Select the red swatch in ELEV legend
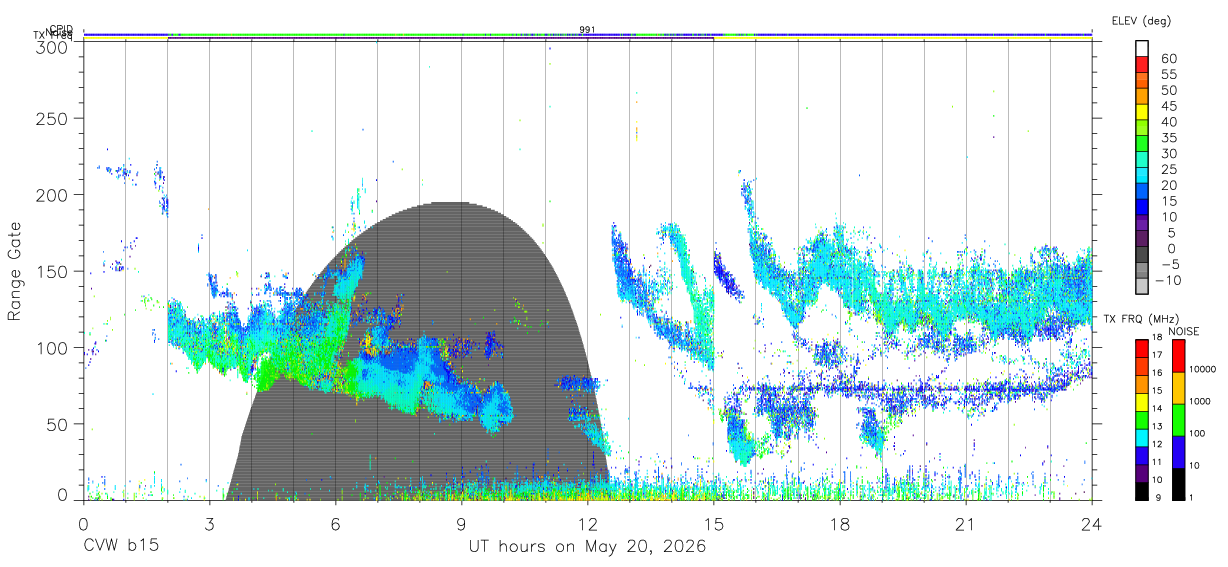1228x567 pixels. [1142, 64]
